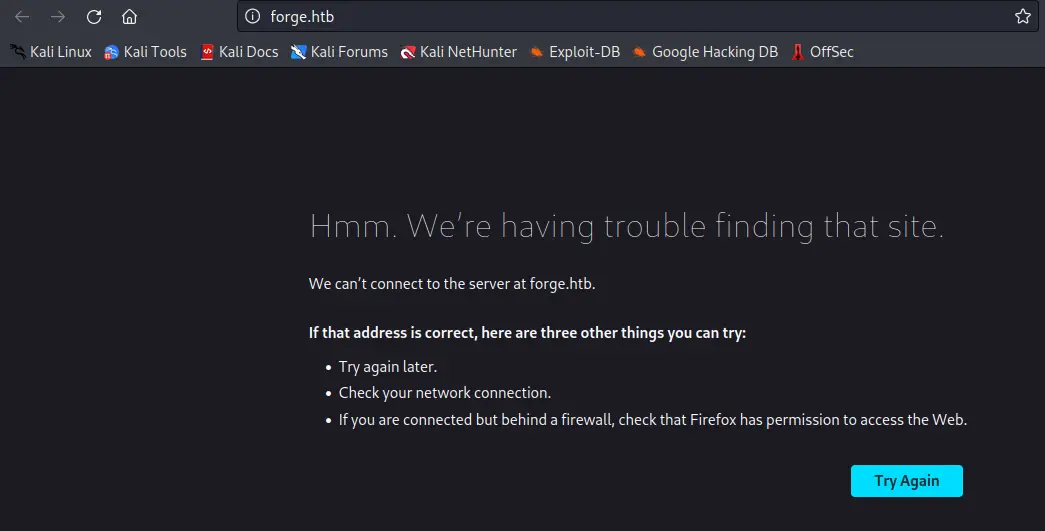Click the "Check your network connection" bullet
This screenshot has width=1045, height=531.
[445, 393]
